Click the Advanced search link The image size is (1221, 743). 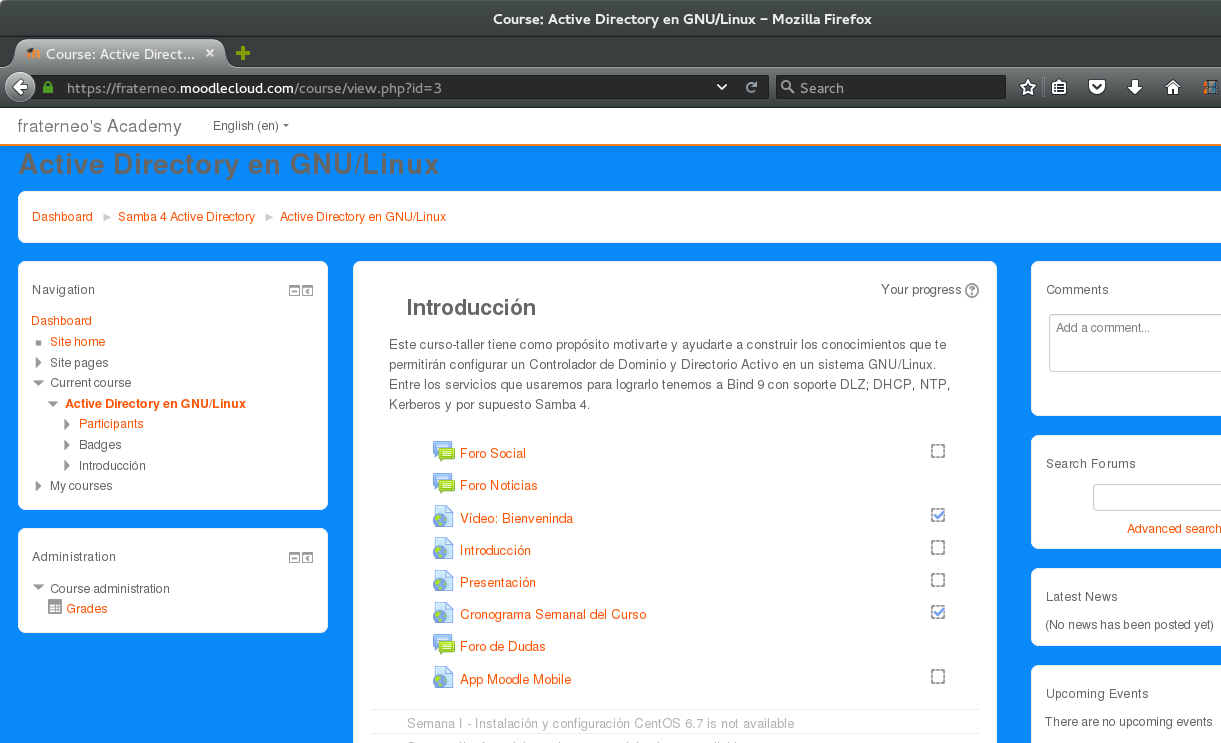coord(1173,528)
